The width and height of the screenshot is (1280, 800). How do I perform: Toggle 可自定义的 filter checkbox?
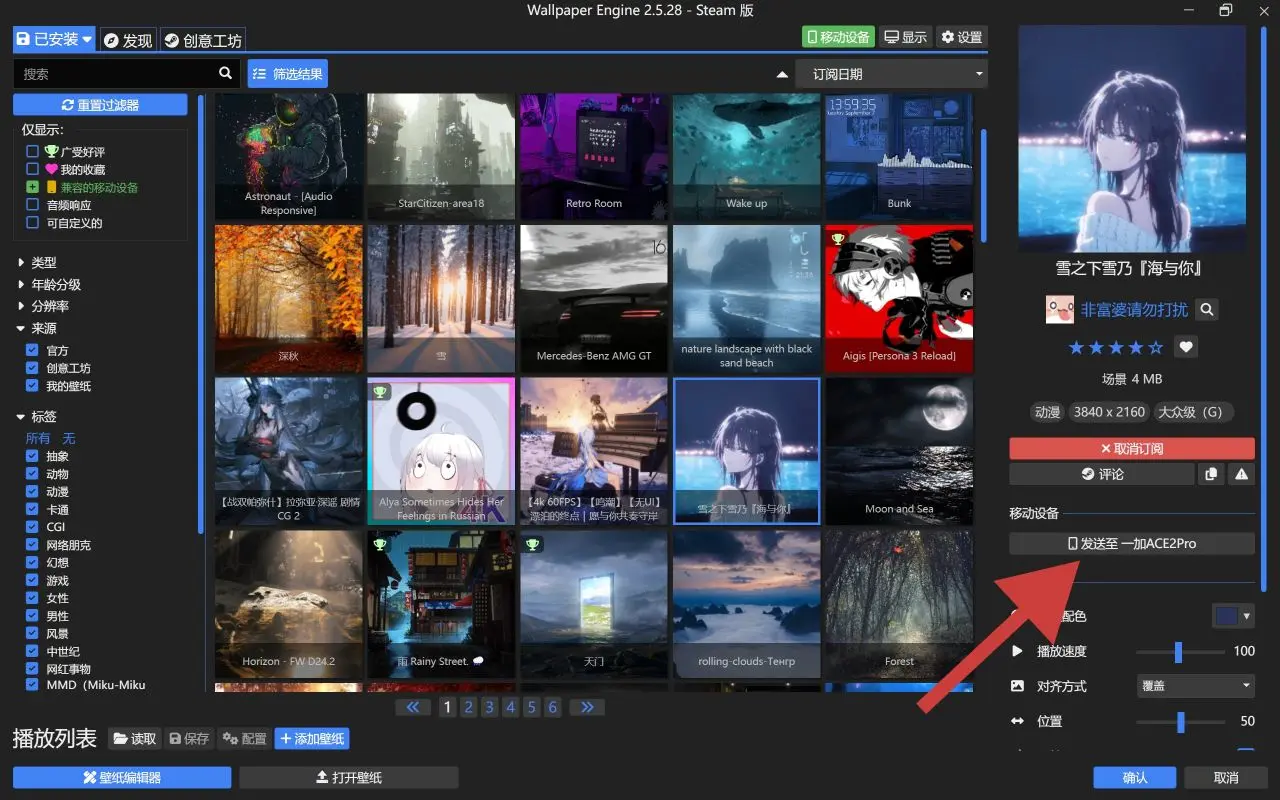tap(33, 223)
